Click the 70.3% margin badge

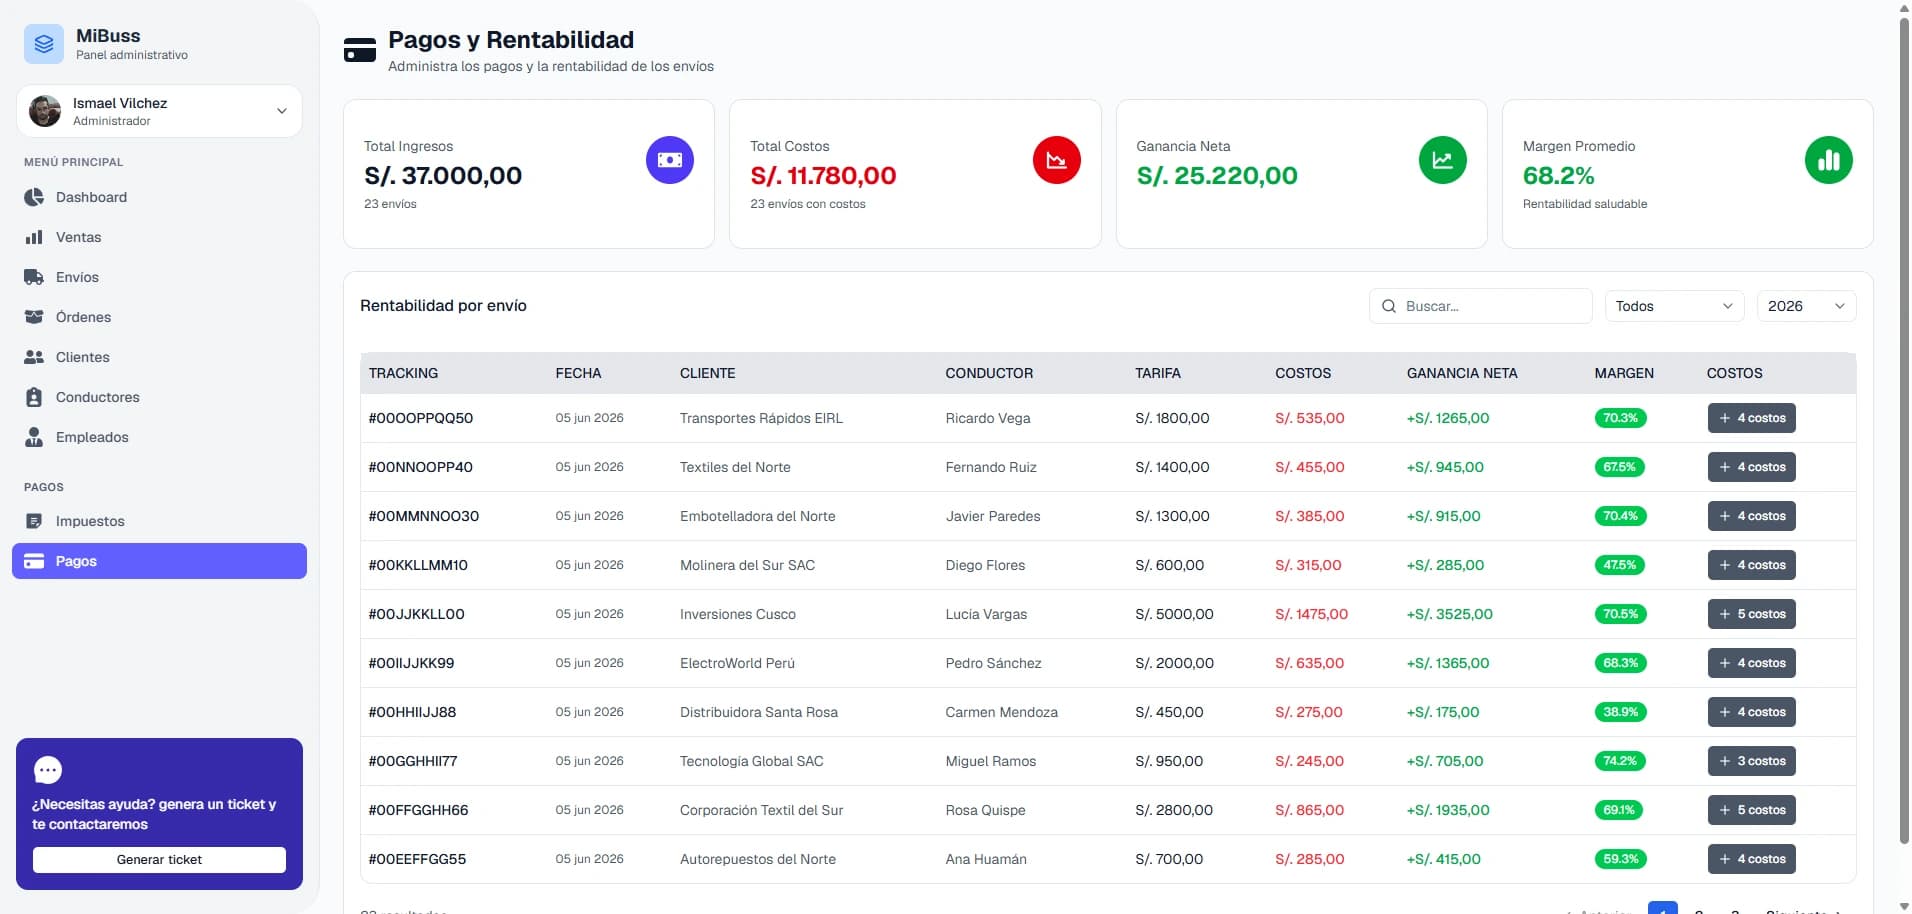(1620, 418)
